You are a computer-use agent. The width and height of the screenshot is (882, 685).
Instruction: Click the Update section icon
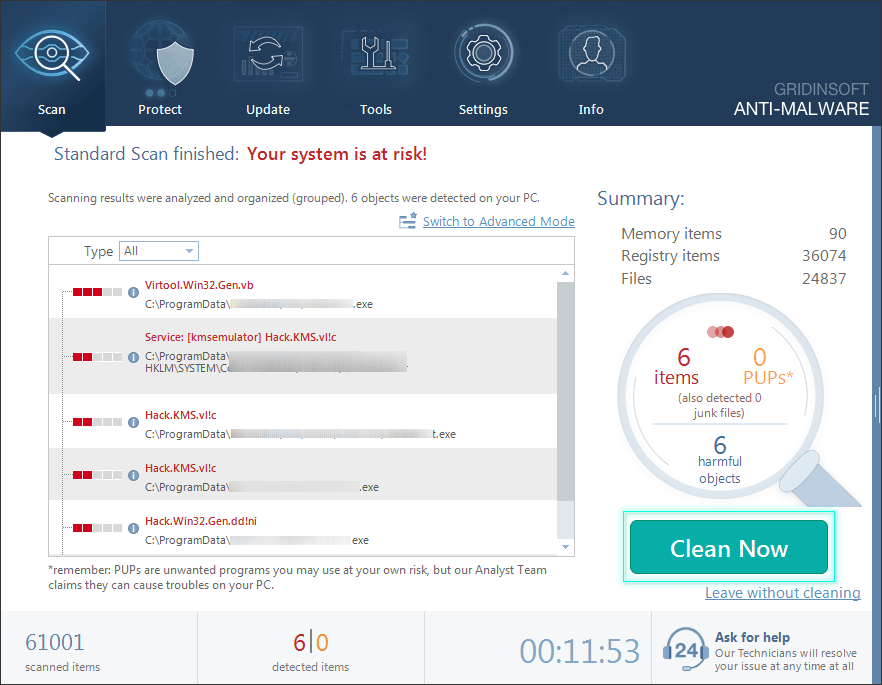[x=268, y=54]
